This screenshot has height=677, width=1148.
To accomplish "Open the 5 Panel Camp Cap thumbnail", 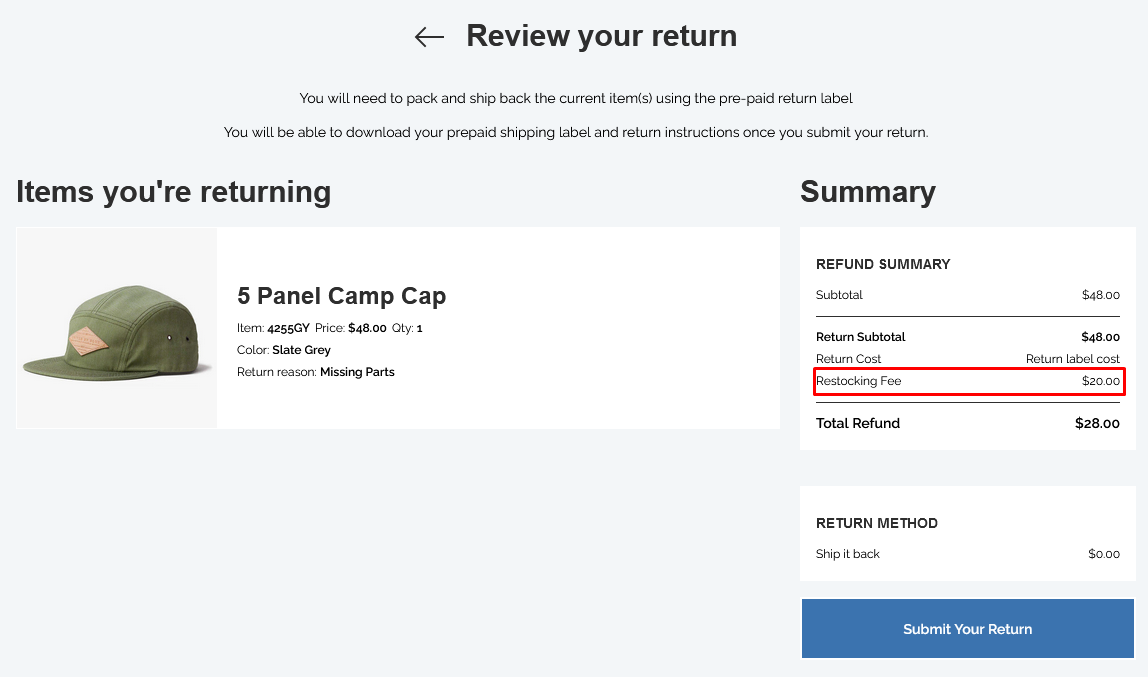I will [x=117, y=328].
